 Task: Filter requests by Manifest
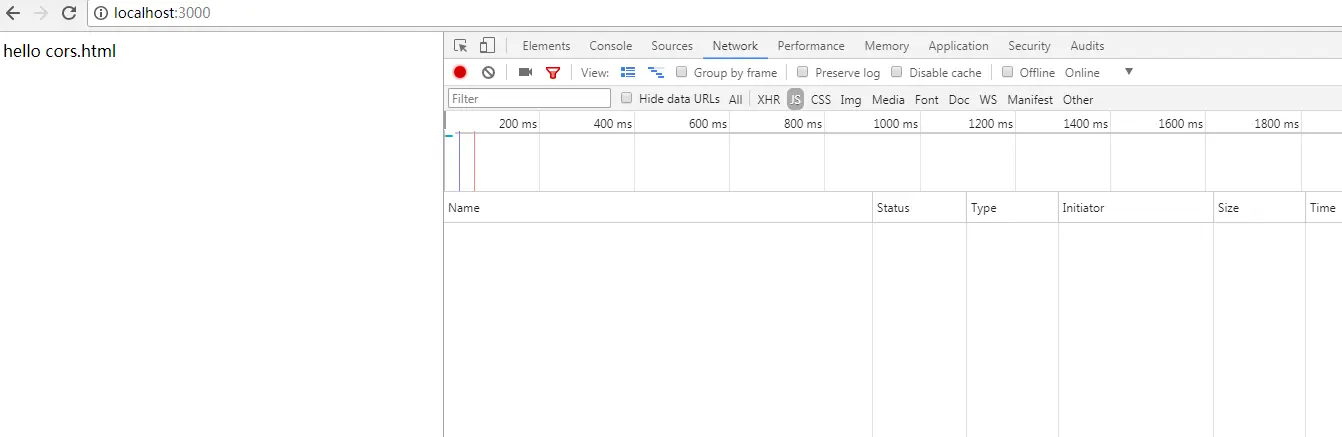point(1030,100)
